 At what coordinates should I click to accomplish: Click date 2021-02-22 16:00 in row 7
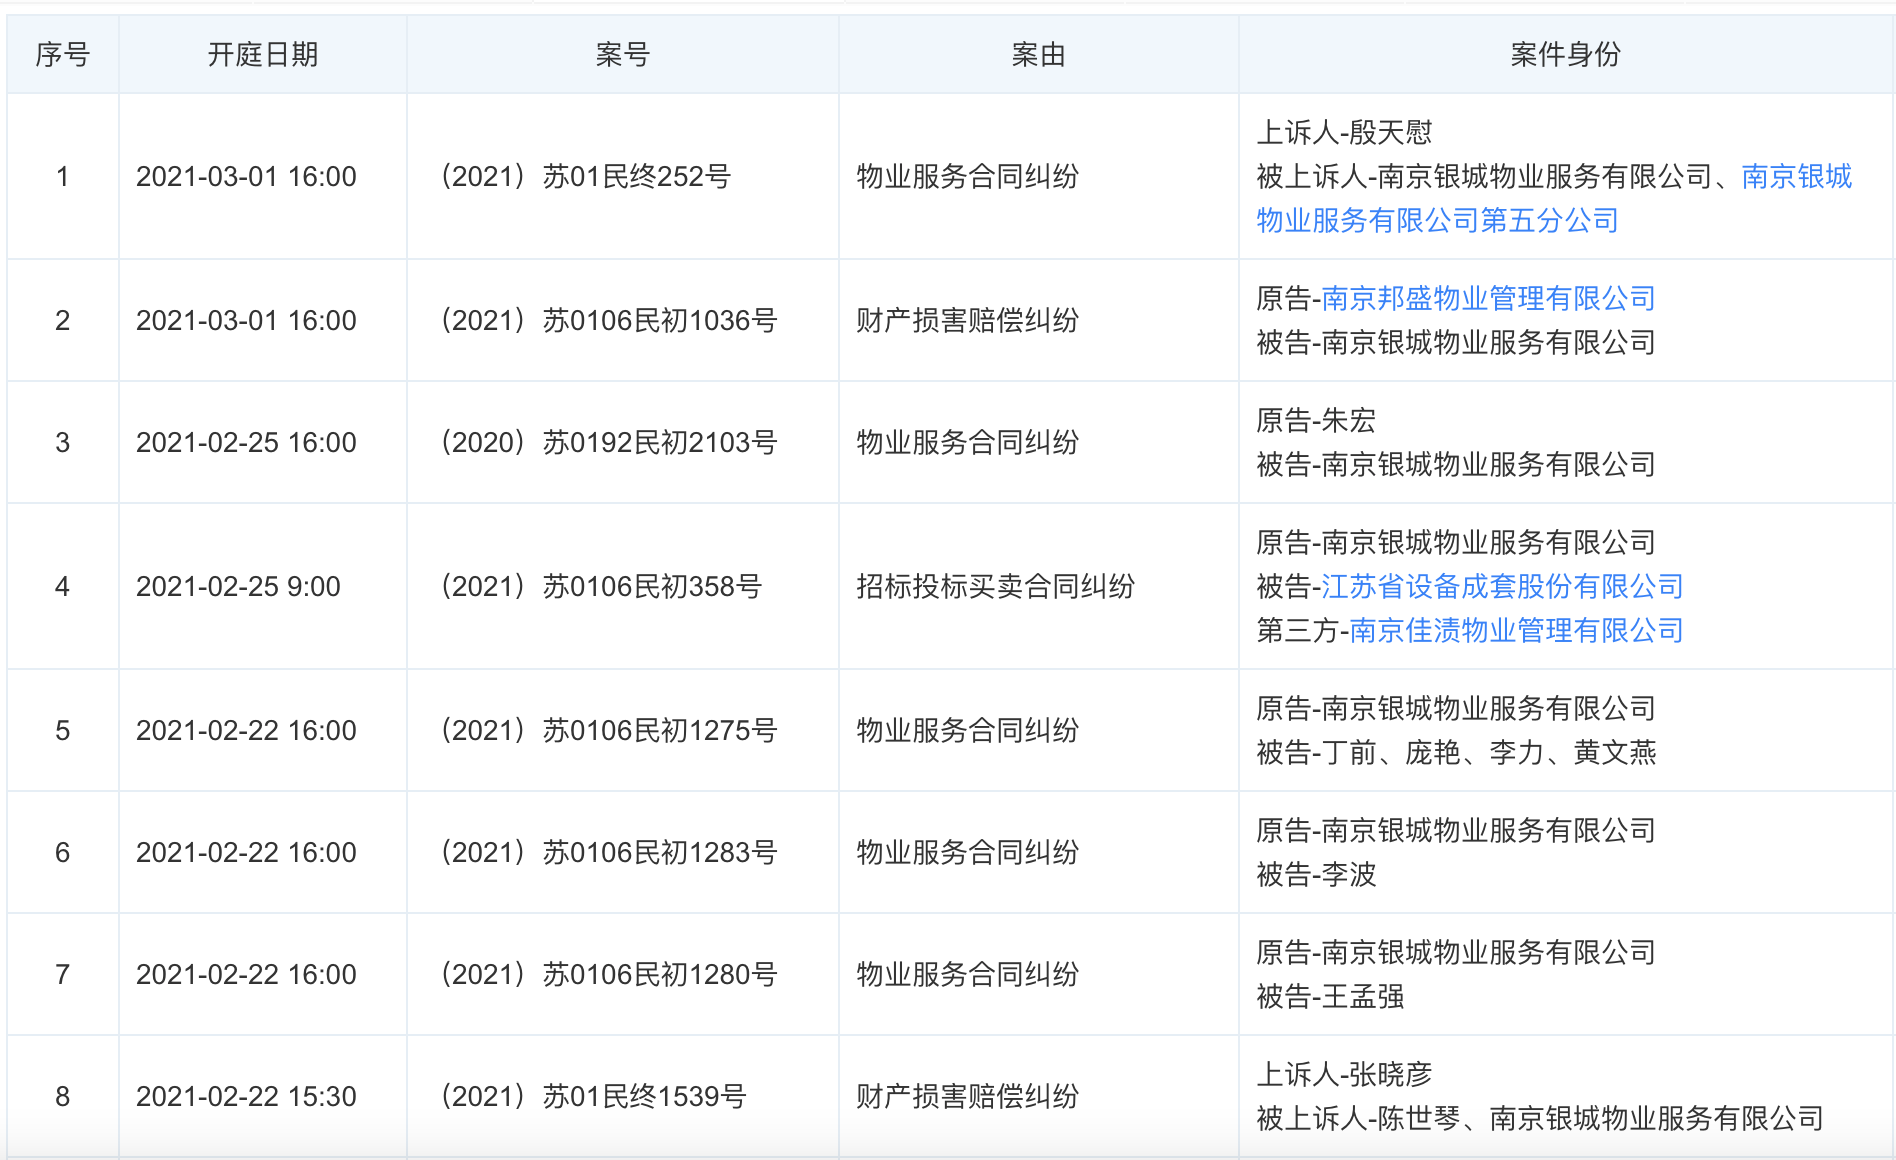pyautogui.click(x=246, y=974)
